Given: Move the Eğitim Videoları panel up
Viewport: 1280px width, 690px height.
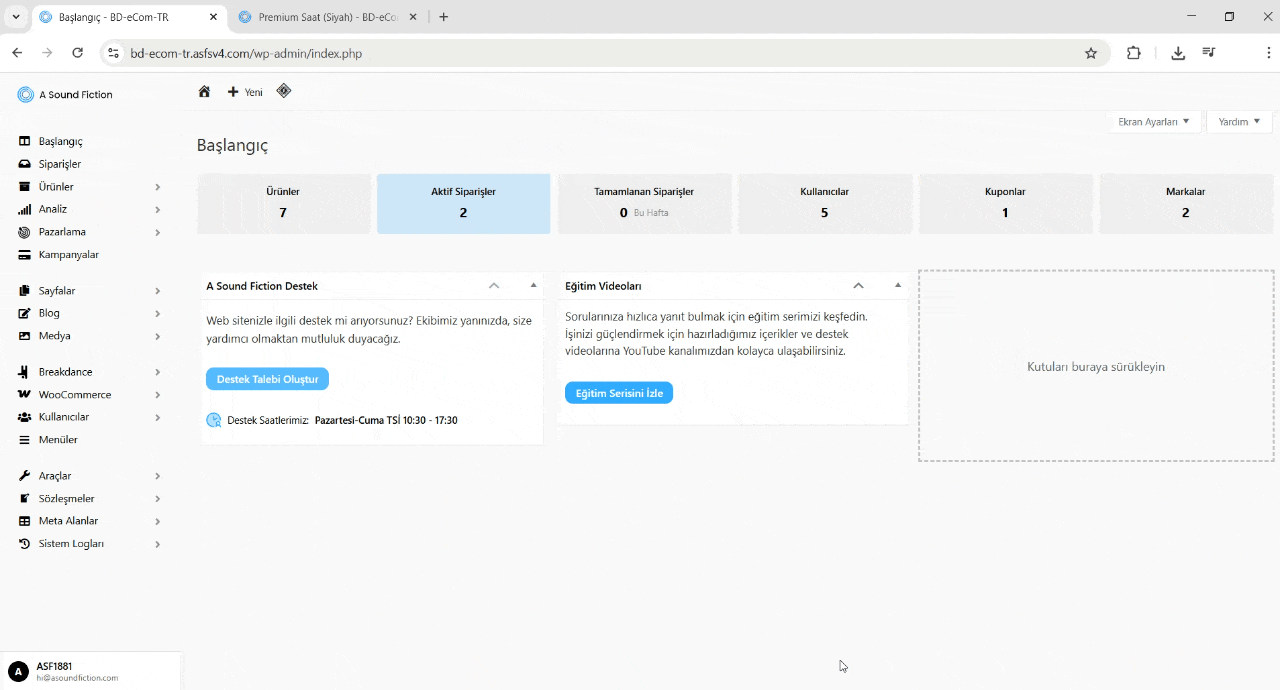Looking at the screenshot, I should 858,286.
